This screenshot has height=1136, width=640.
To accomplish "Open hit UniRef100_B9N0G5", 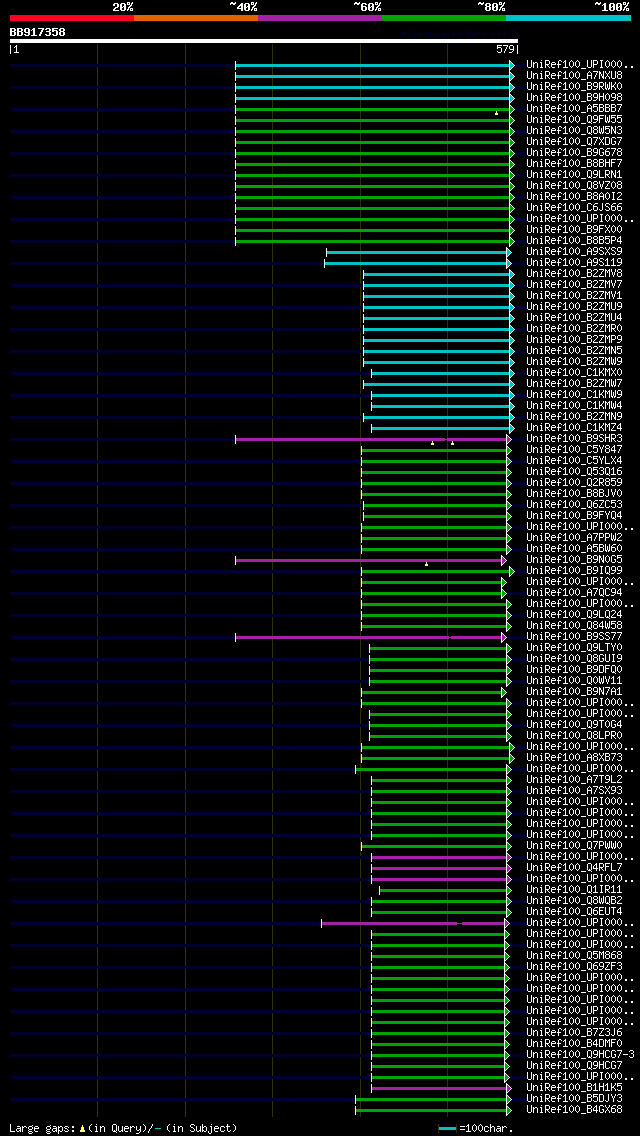I will point(574,559).
